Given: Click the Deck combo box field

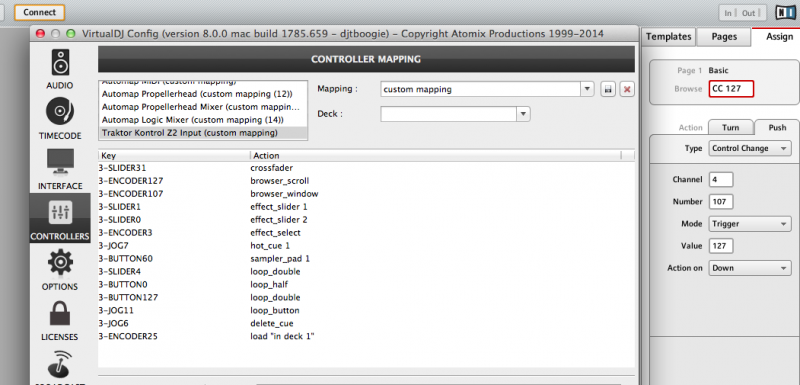Looking at the screenshot, I should [449, 114].
